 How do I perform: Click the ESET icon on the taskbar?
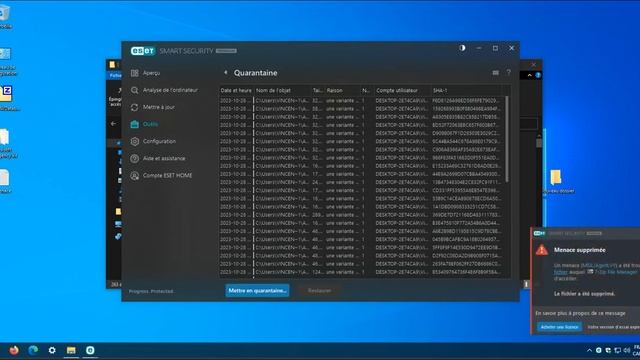tap(90, 350)
